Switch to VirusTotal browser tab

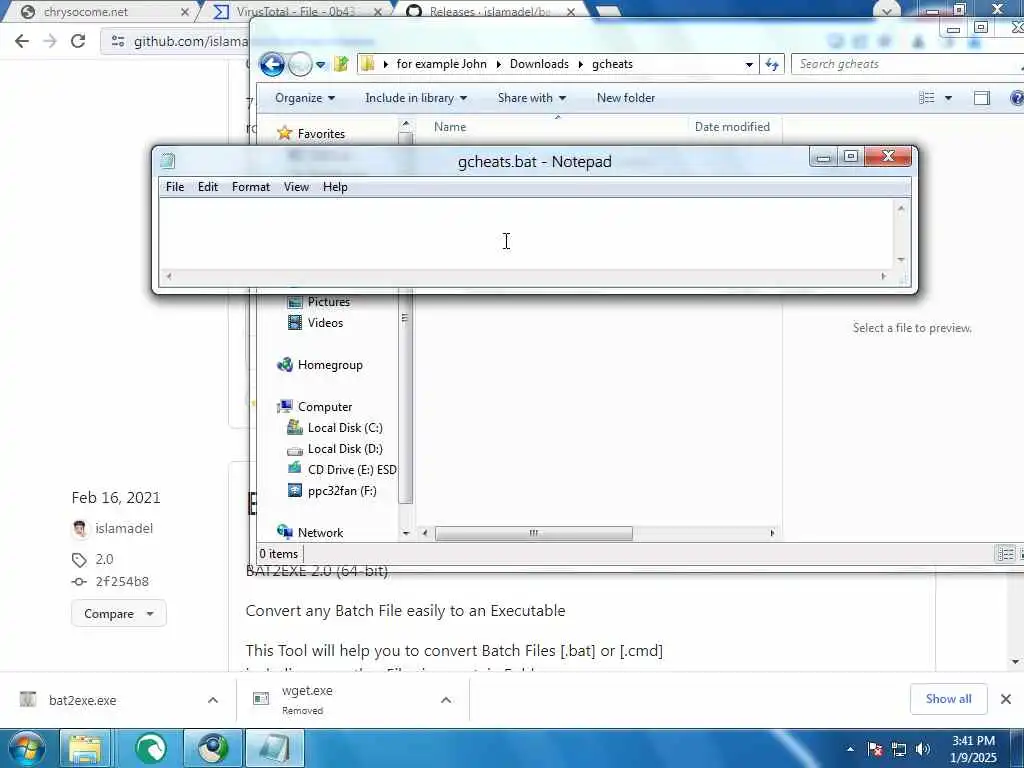[298, 11]
